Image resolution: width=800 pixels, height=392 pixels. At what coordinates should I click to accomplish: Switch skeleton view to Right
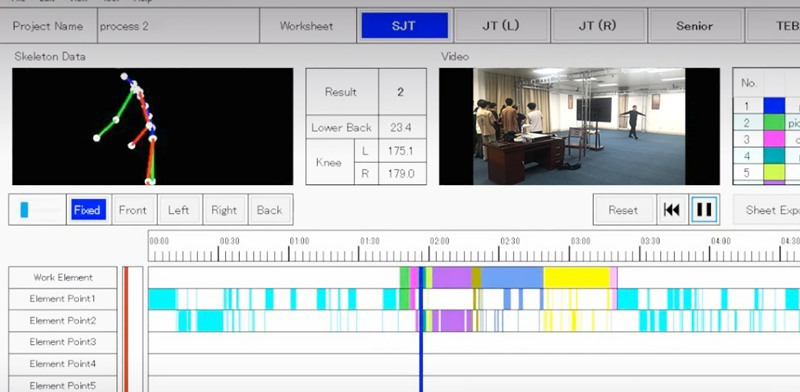tap(224, 210)
